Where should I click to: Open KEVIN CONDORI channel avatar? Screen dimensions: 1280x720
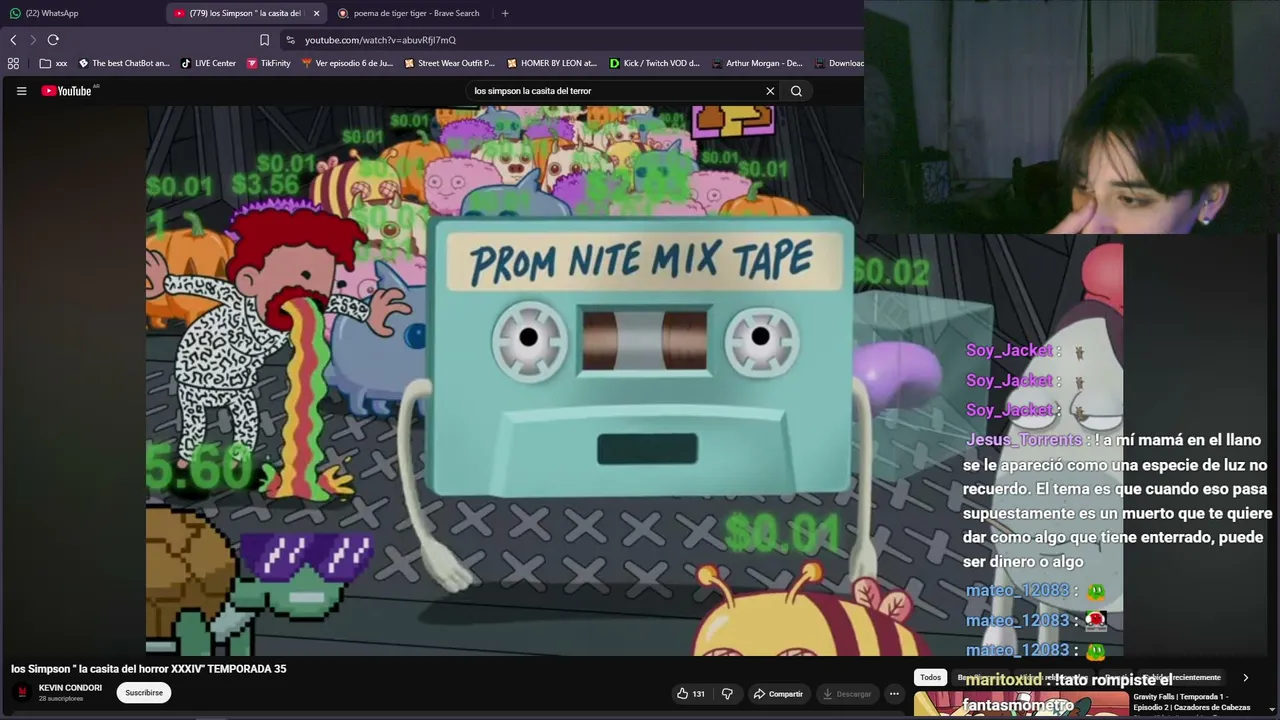(22, 692)
